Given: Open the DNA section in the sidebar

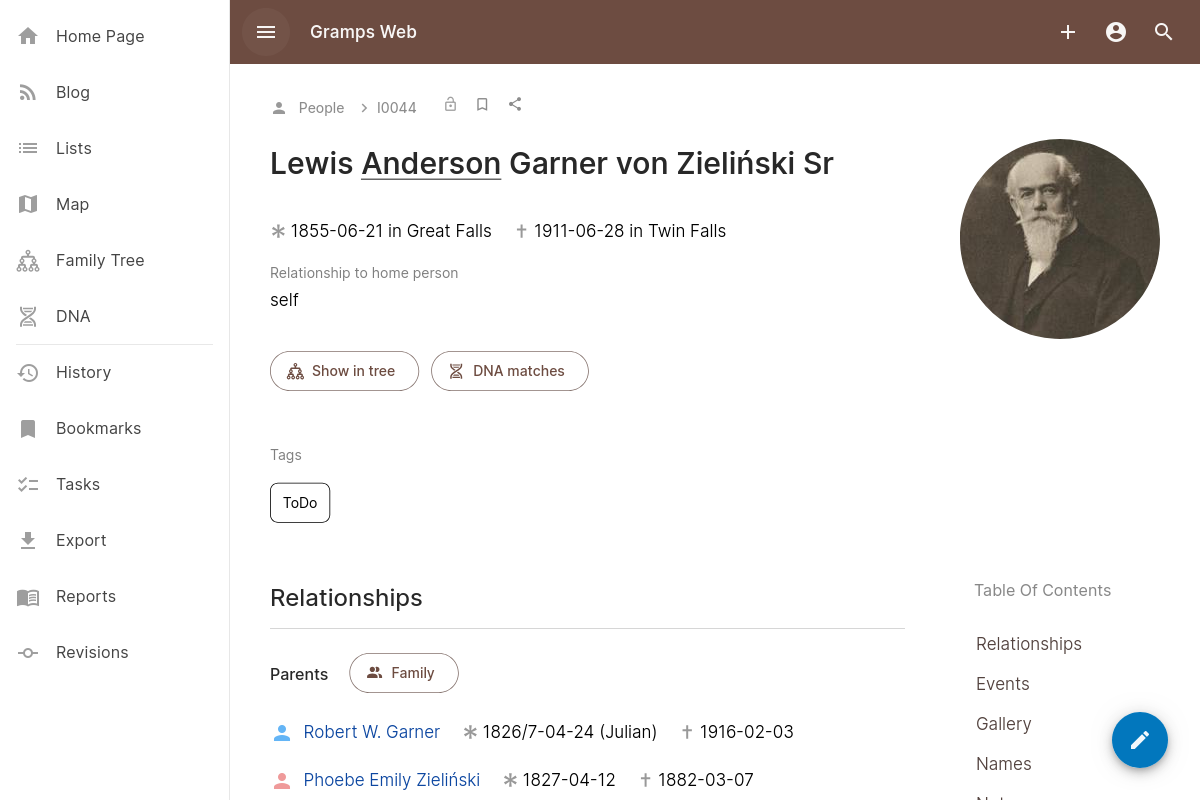Looking at the screenshot, I should pos(73,316).
